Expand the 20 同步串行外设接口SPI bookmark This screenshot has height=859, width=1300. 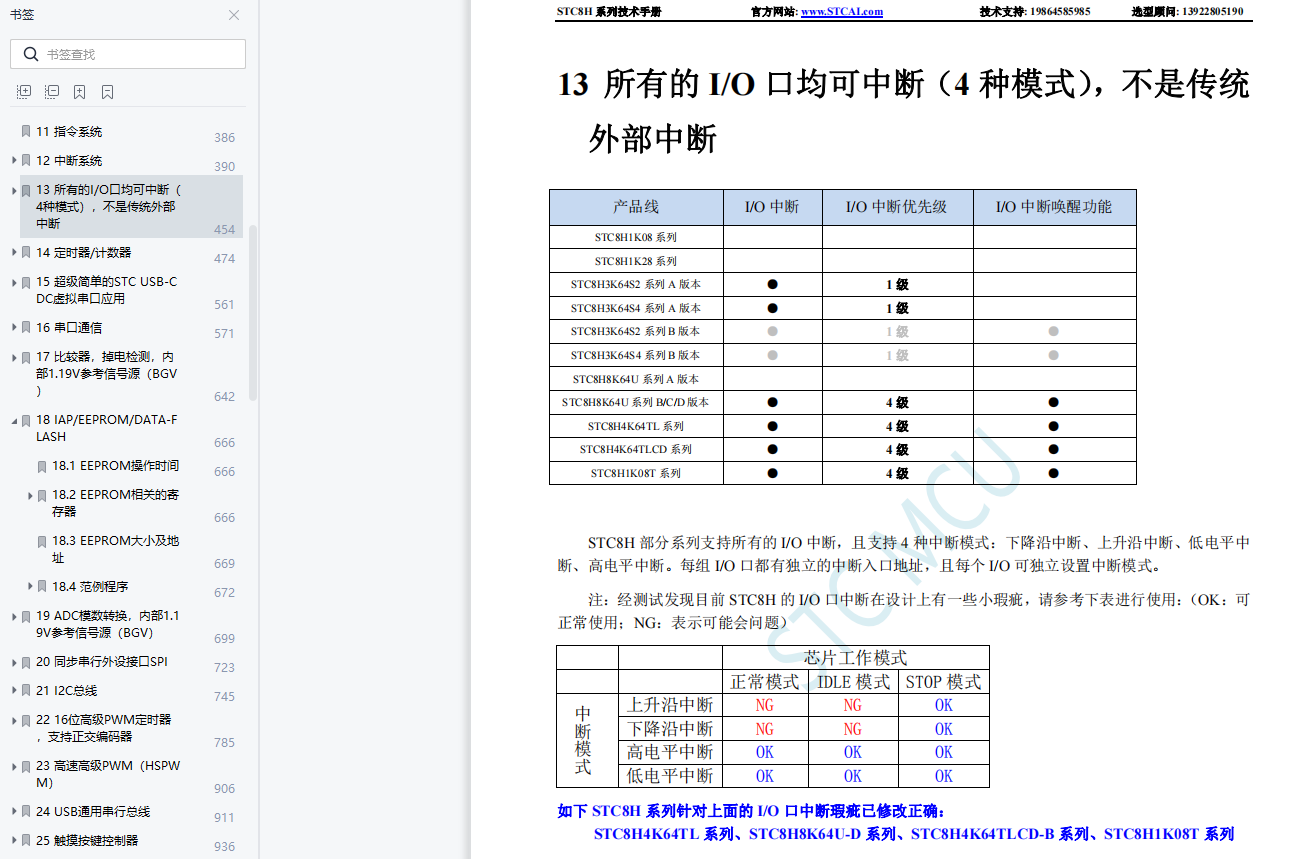(14, 662)
